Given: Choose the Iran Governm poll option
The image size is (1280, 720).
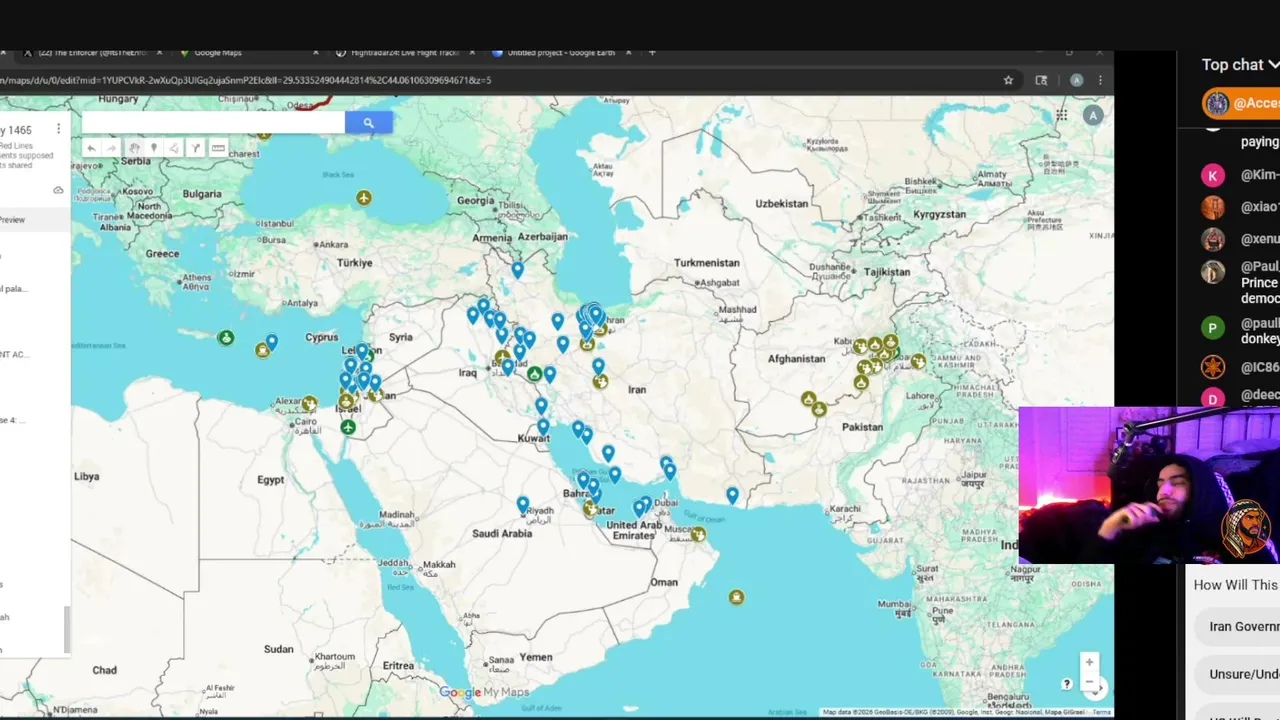Looking at the screenshot, I should pyautogui.click(x=1237, y=626).
